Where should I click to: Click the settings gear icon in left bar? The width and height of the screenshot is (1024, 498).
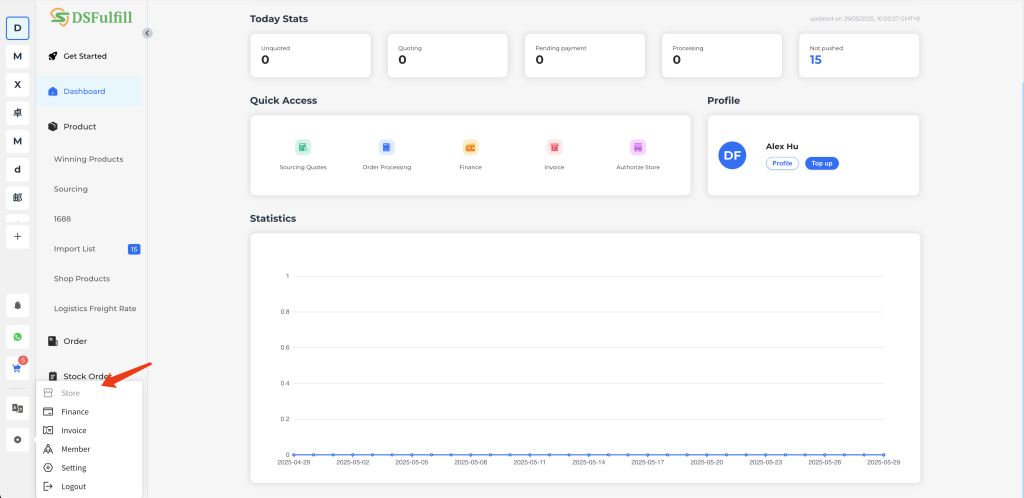pyautogui.click(x=17, y=439)
